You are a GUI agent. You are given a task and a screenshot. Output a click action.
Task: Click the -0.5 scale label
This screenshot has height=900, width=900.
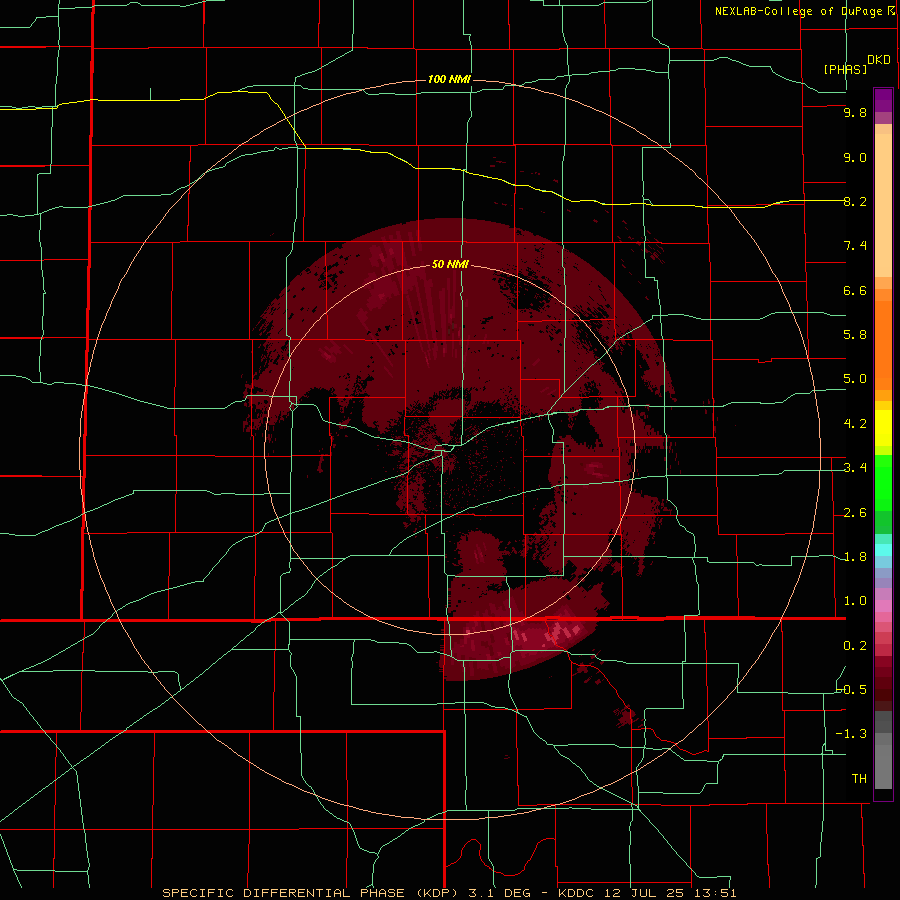click(852, 690)
